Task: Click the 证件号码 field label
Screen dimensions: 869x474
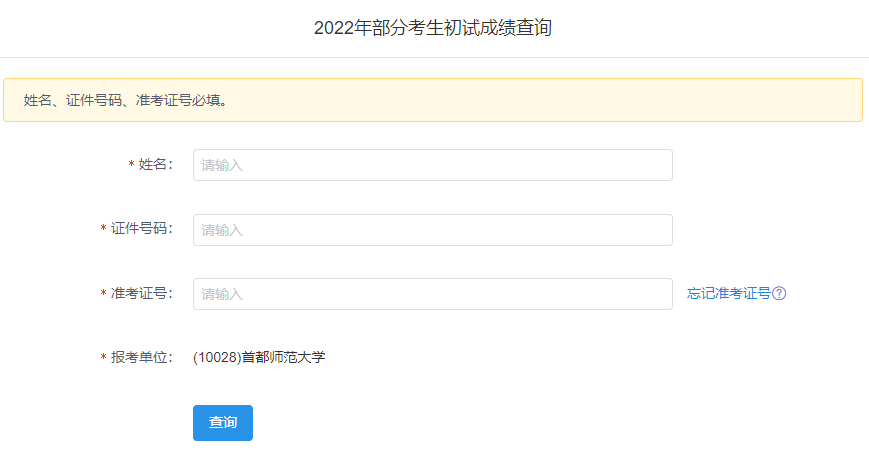Action: [141, 229]
